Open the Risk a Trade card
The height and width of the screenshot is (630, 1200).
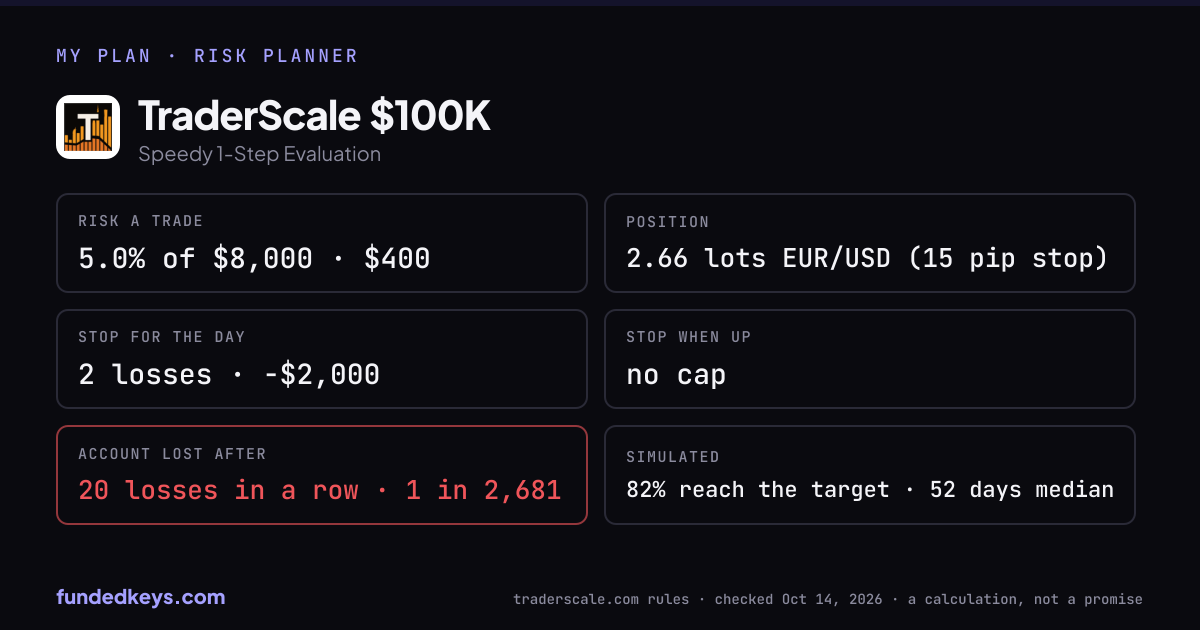tap(322, 243)
